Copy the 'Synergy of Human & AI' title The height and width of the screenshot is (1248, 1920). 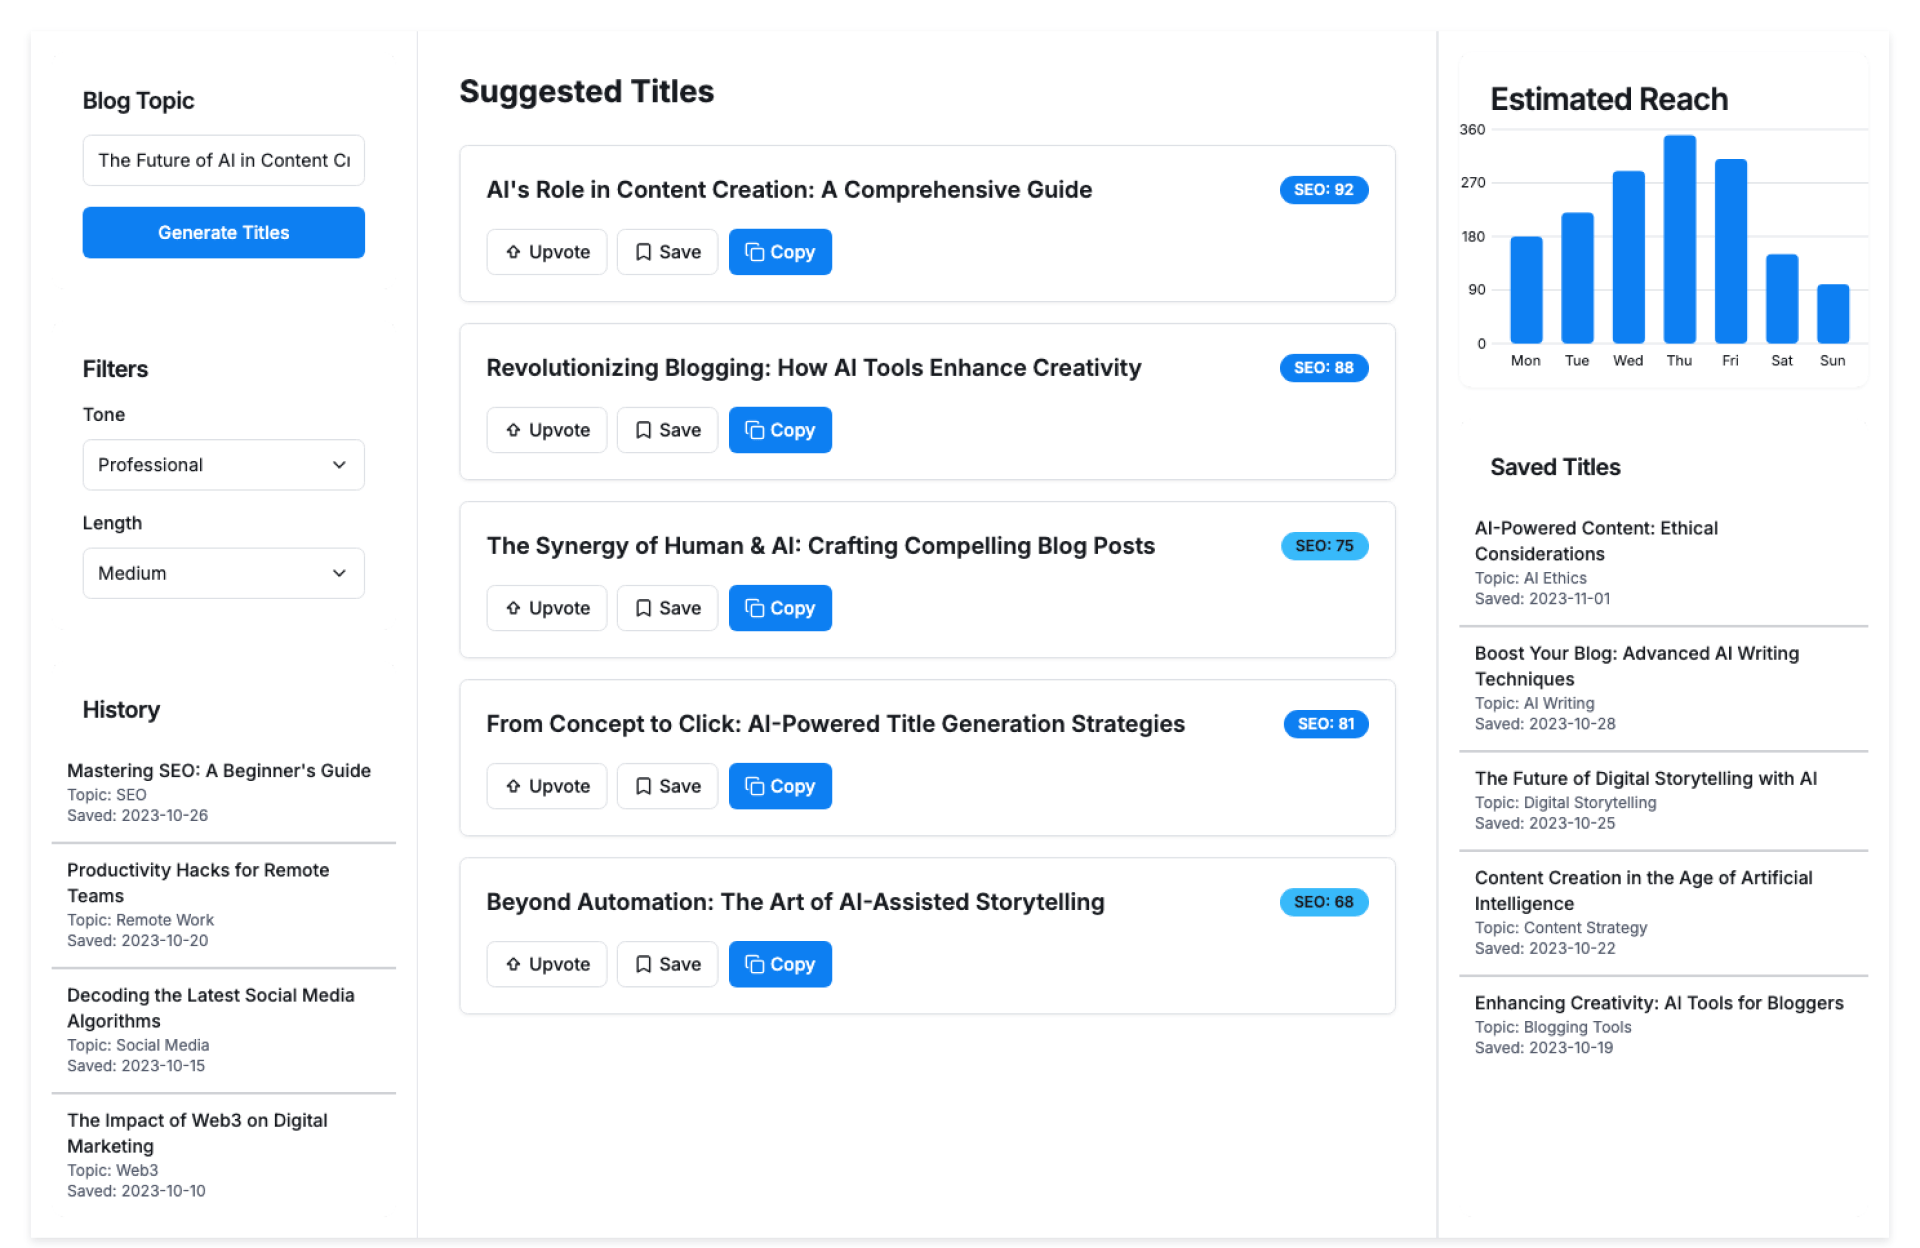coord(779,608)
